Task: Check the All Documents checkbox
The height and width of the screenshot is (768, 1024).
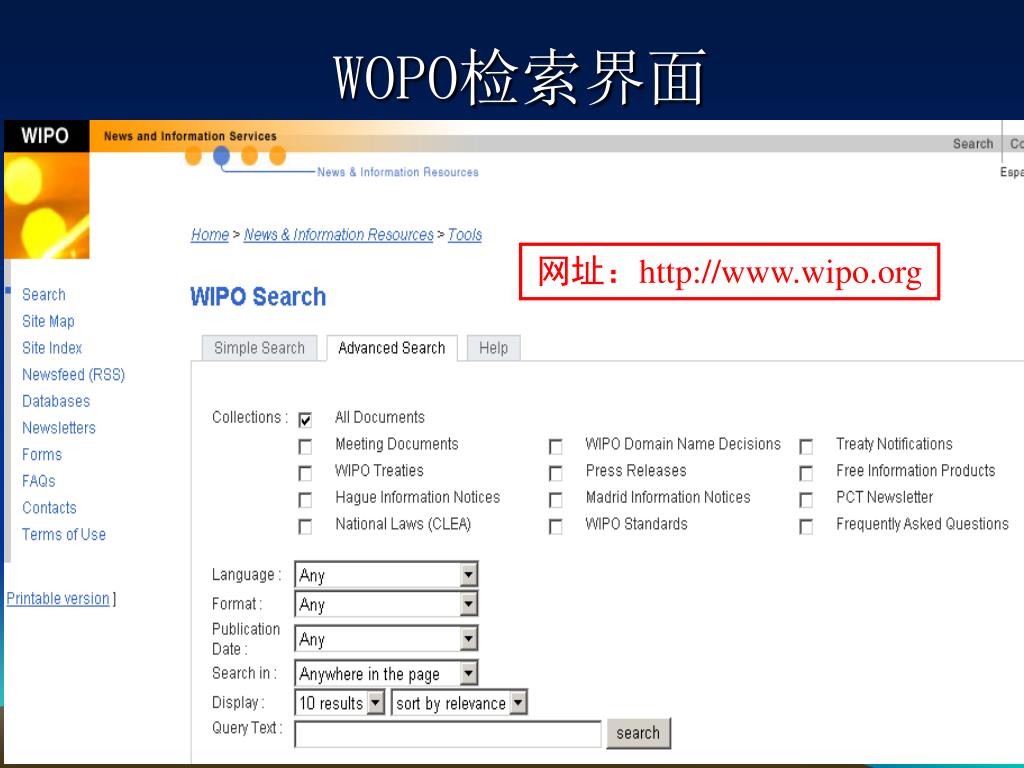Action: [x=305, y=419]
